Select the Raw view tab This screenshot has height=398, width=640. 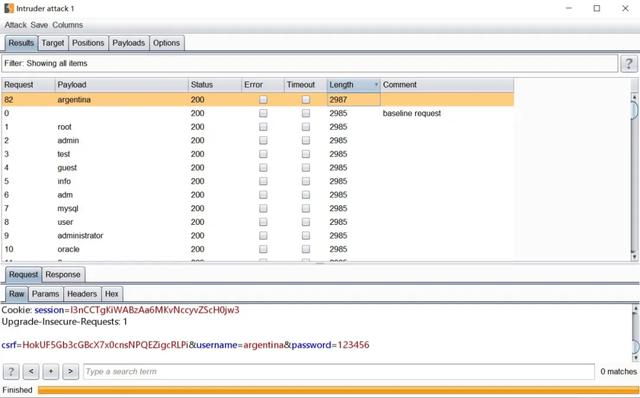[x=17, y=294]
